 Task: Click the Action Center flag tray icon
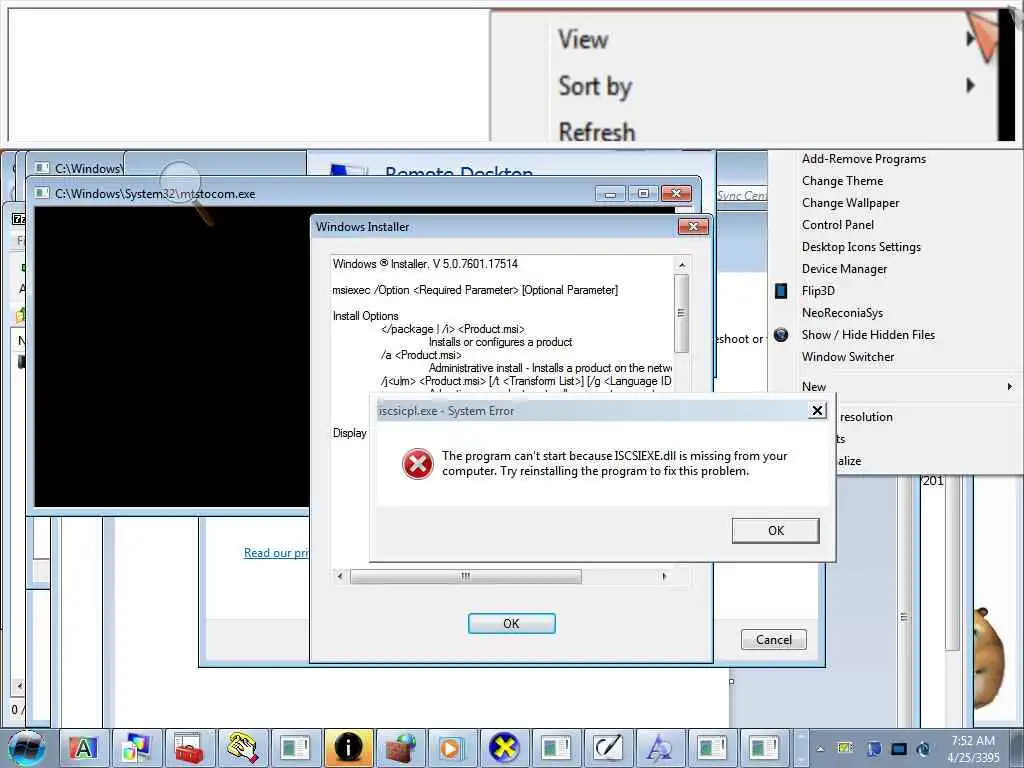pyautogui.click(x=874, y=748)
